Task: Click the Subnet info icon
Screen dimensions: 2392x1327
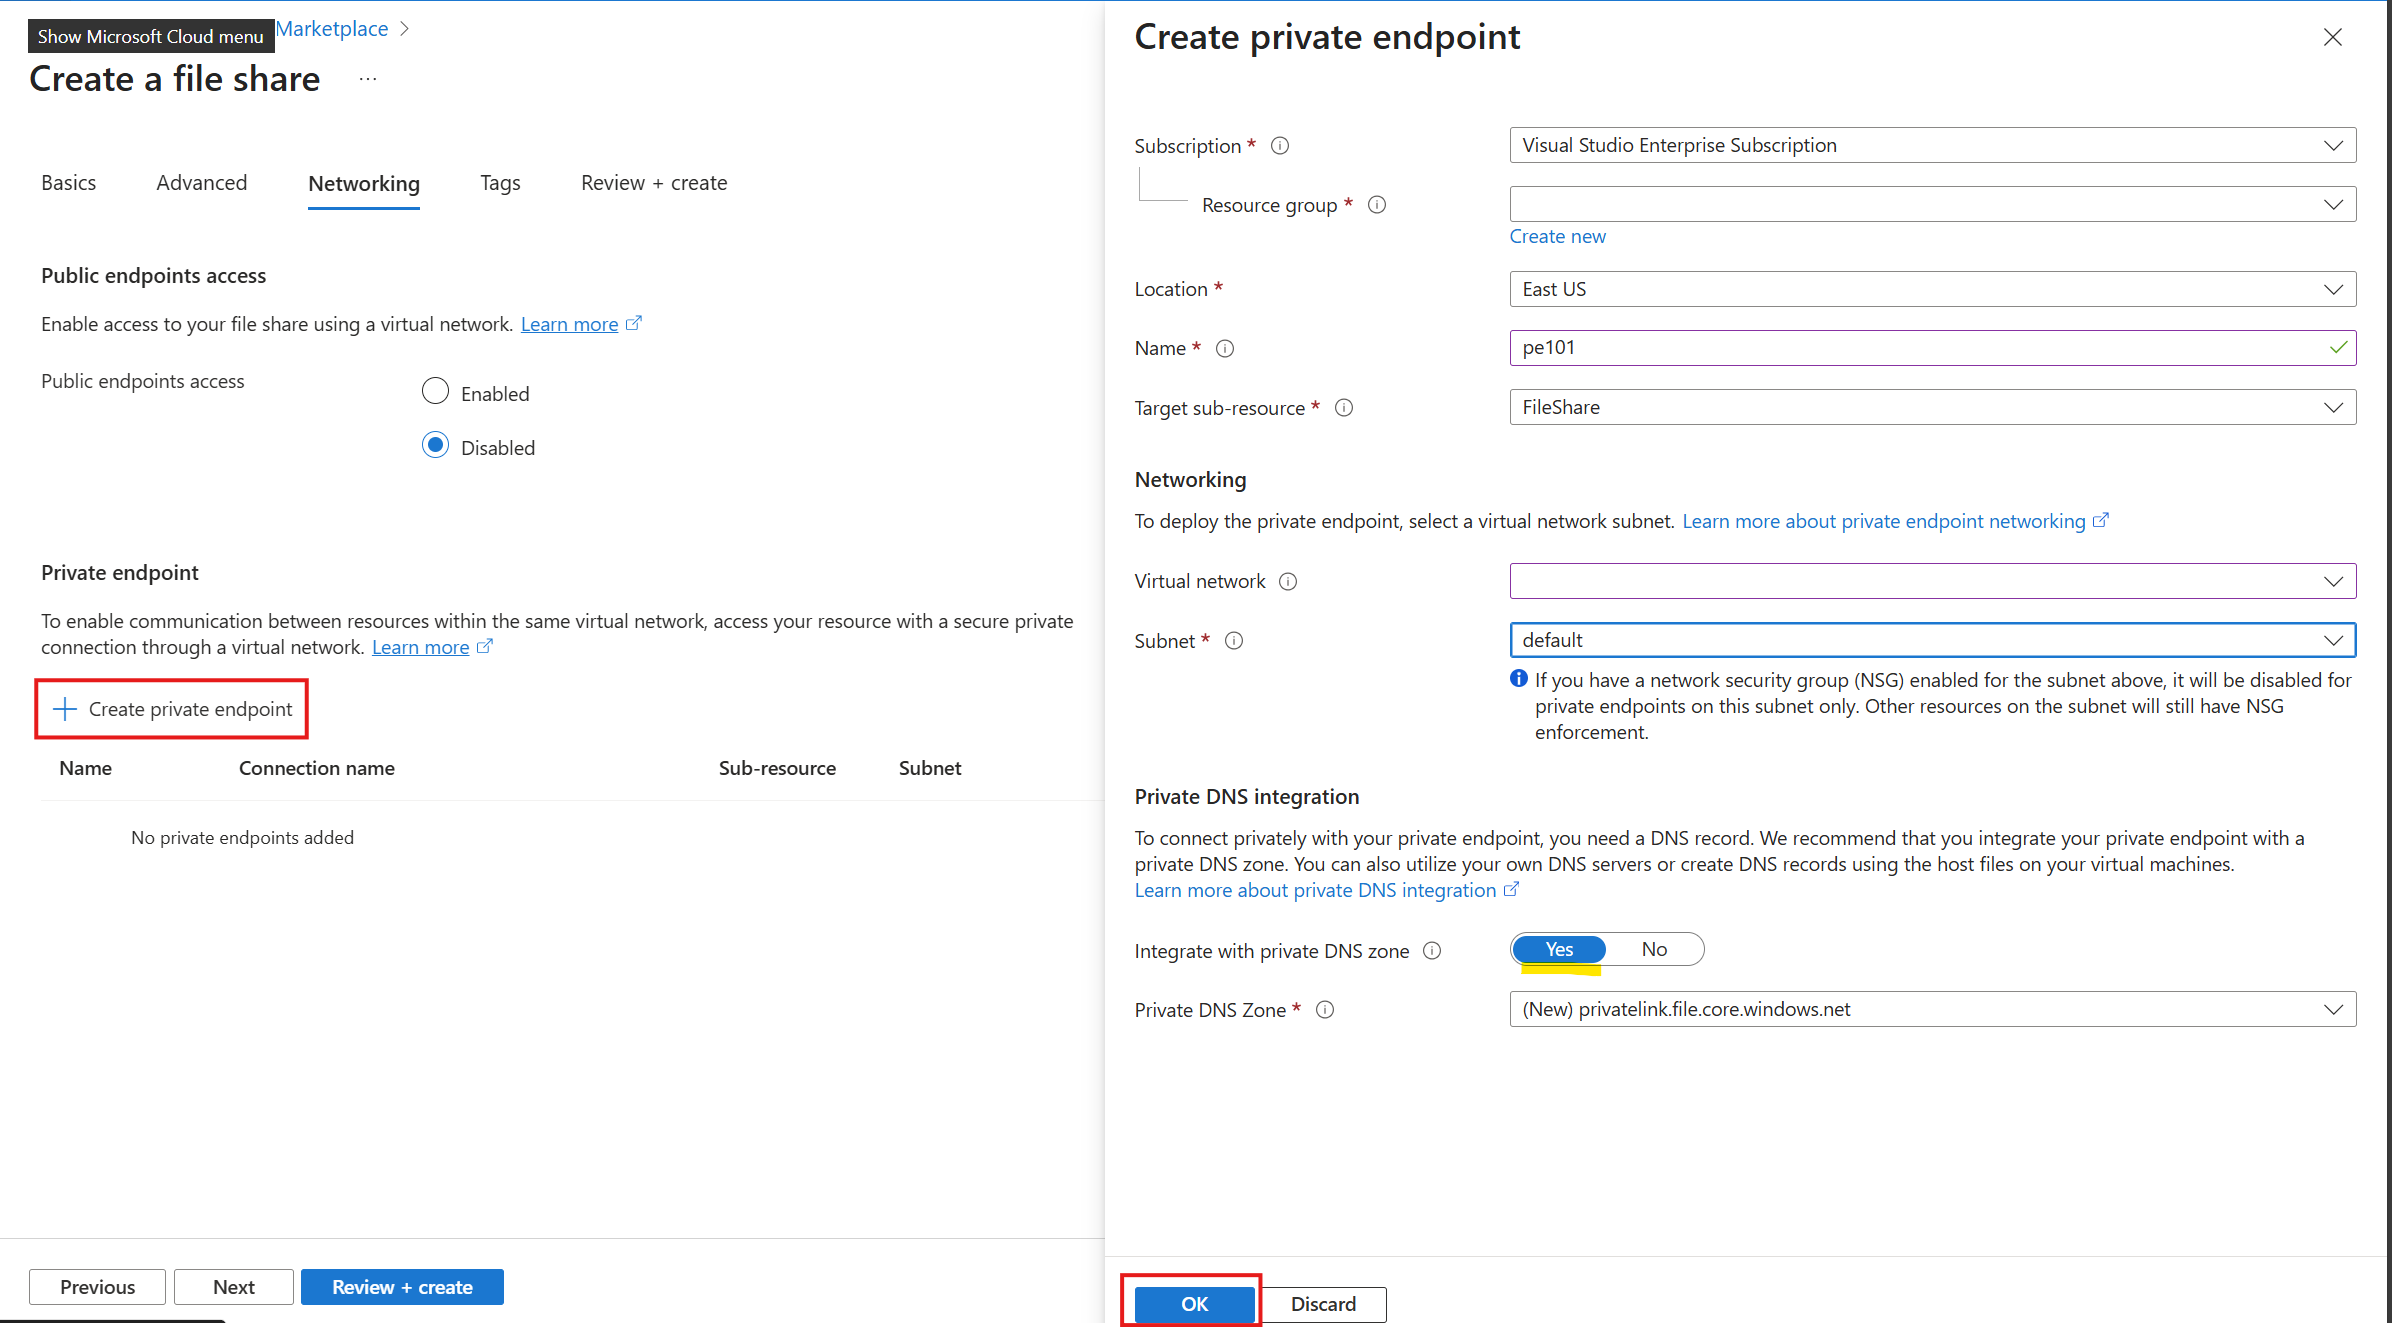Action: click(x=1234, y=641)
